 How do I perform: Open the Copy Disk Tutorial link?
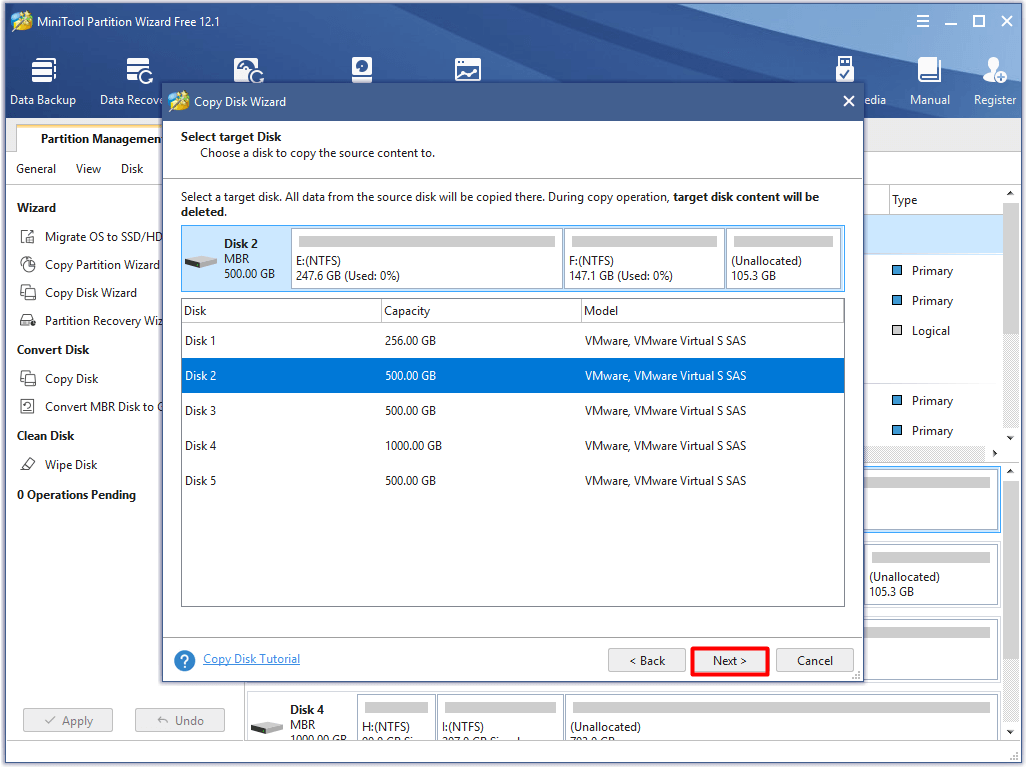pos(251,659)
